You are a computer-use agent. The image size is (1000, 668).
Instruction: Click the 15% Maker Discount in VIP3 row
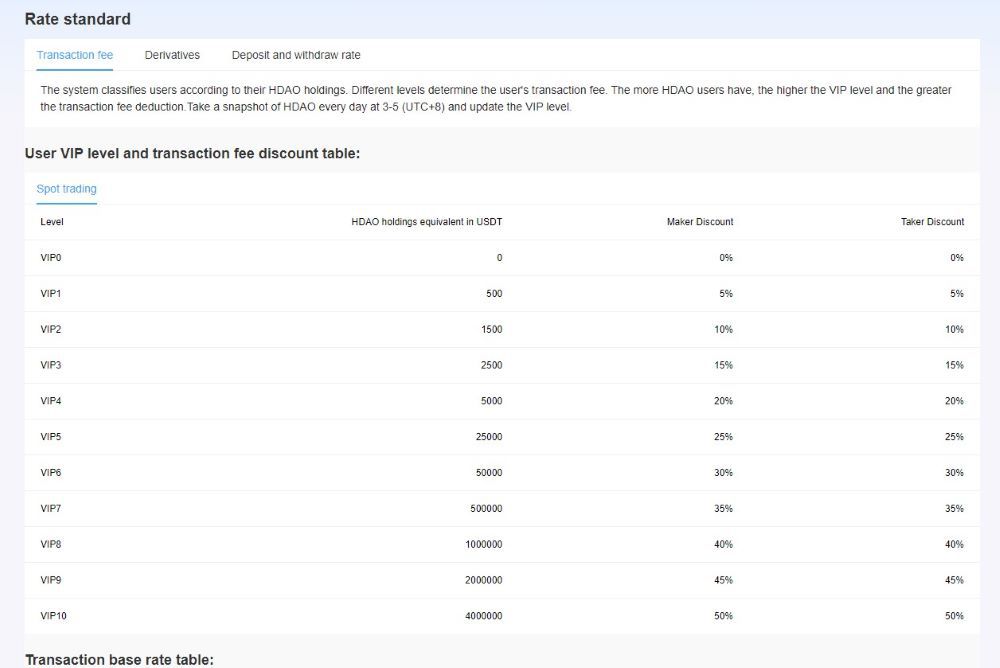(723, 365)
